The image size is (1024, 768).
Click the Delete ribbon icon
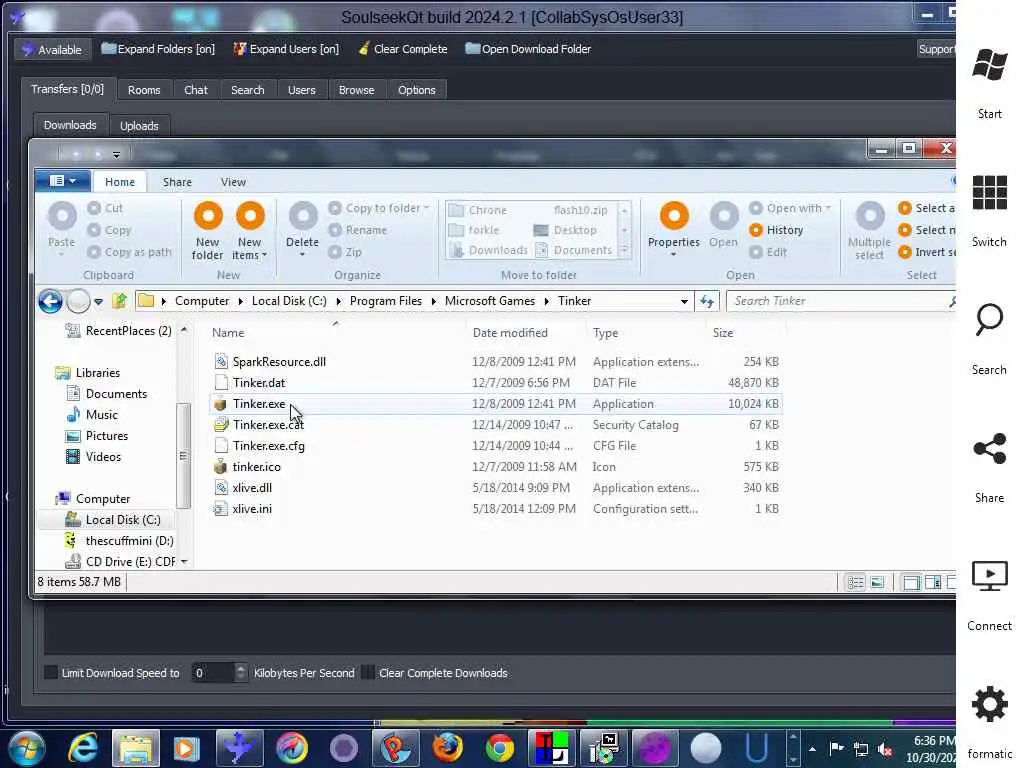pos(302,216)
